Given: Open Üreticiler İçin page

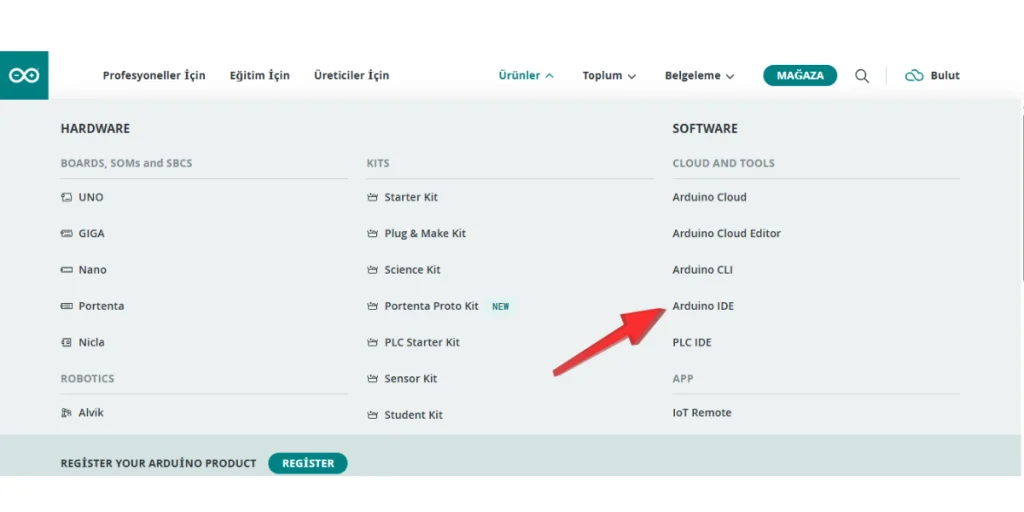Looking at the screenshot, I should (x=351, y=76).
